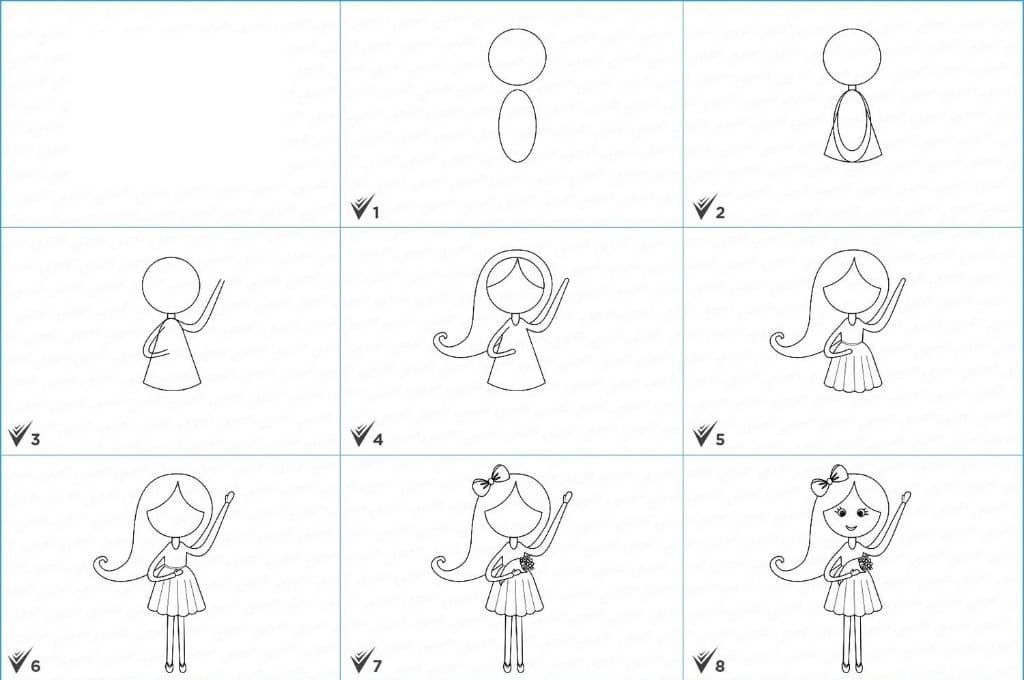
Task: Click the oval body shape in step 1
Action: [518, 125]
